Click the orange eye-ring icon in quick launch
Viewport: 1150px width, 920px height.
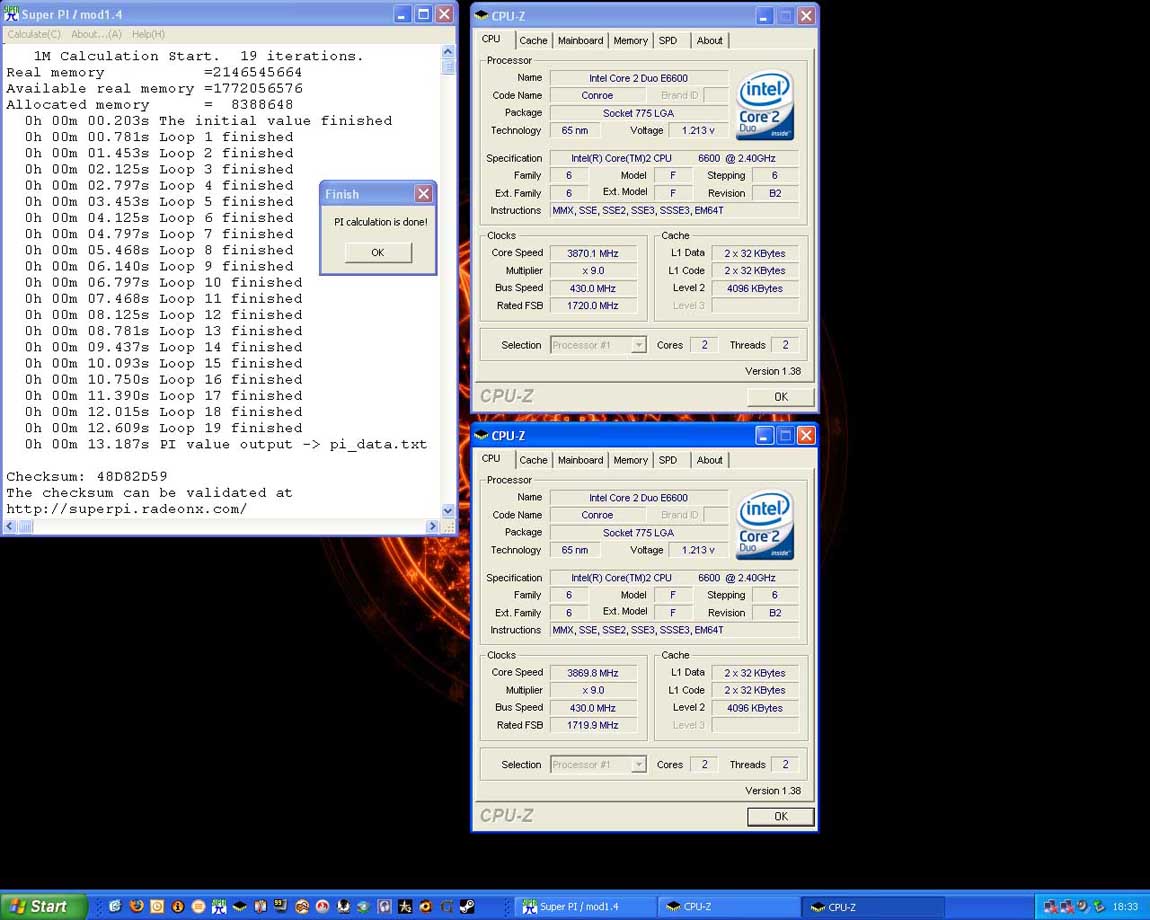click(x=425, y=907)
